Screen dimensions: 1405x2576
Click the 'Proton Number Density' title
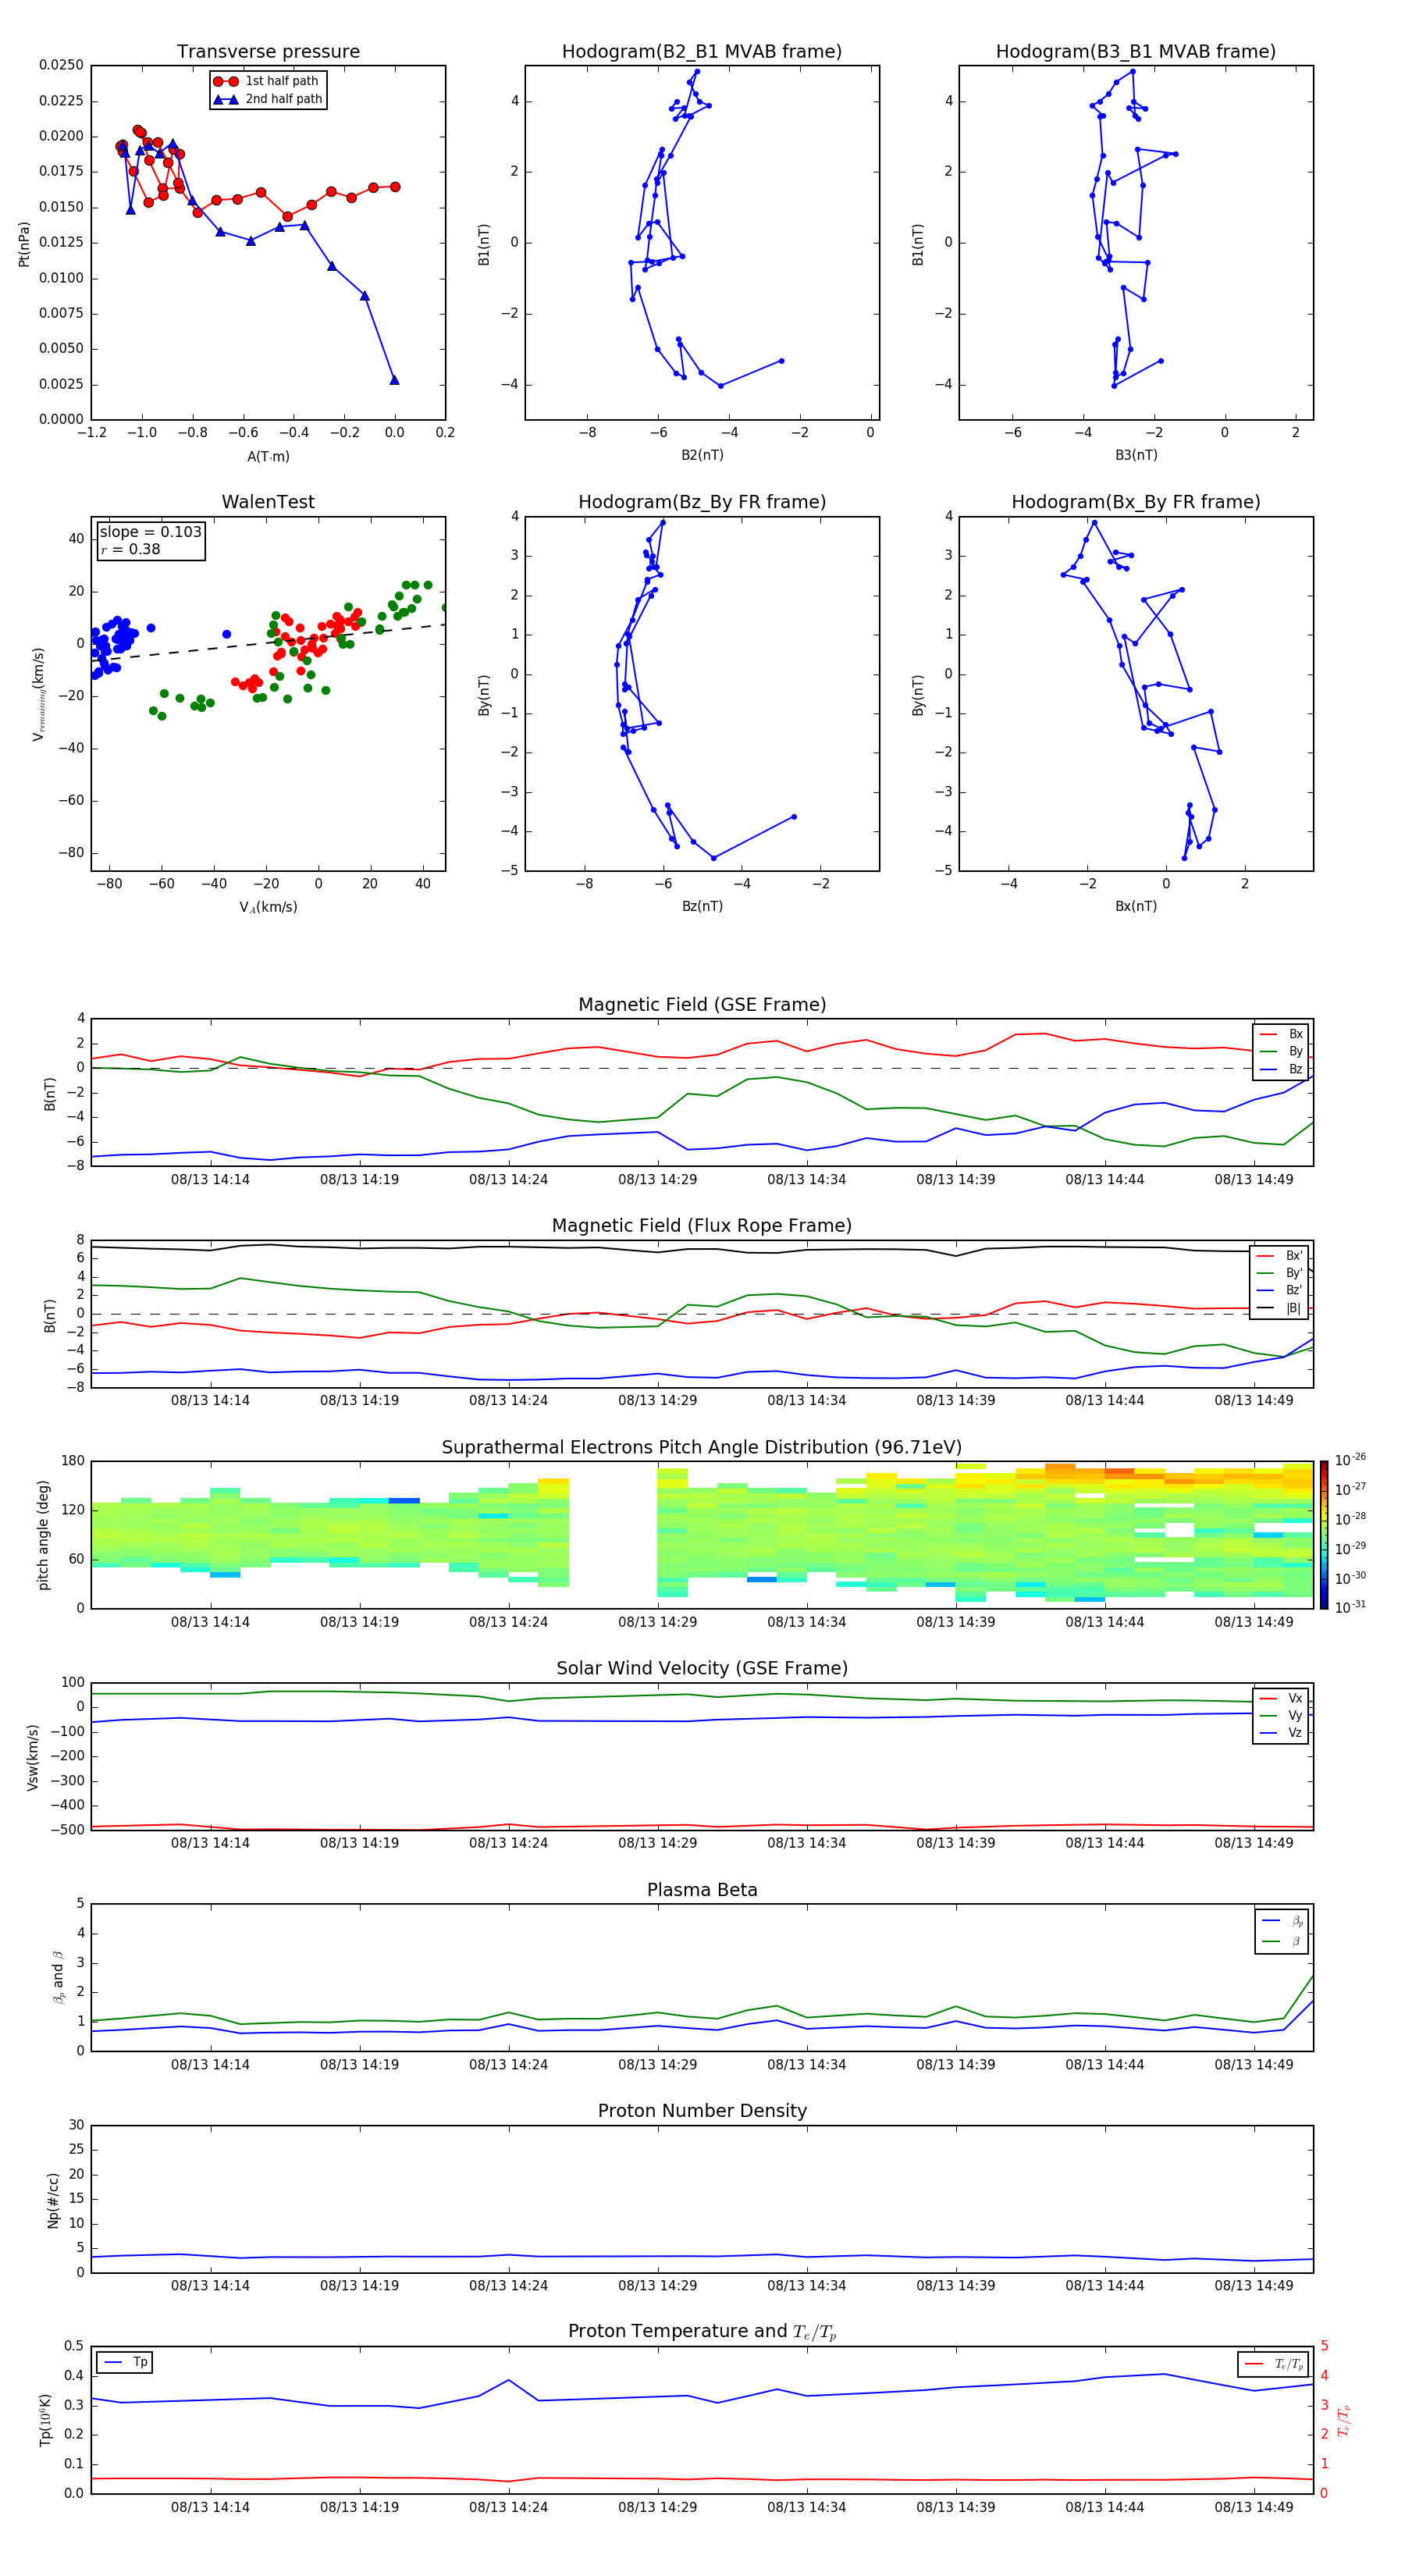coord(702,2111)
